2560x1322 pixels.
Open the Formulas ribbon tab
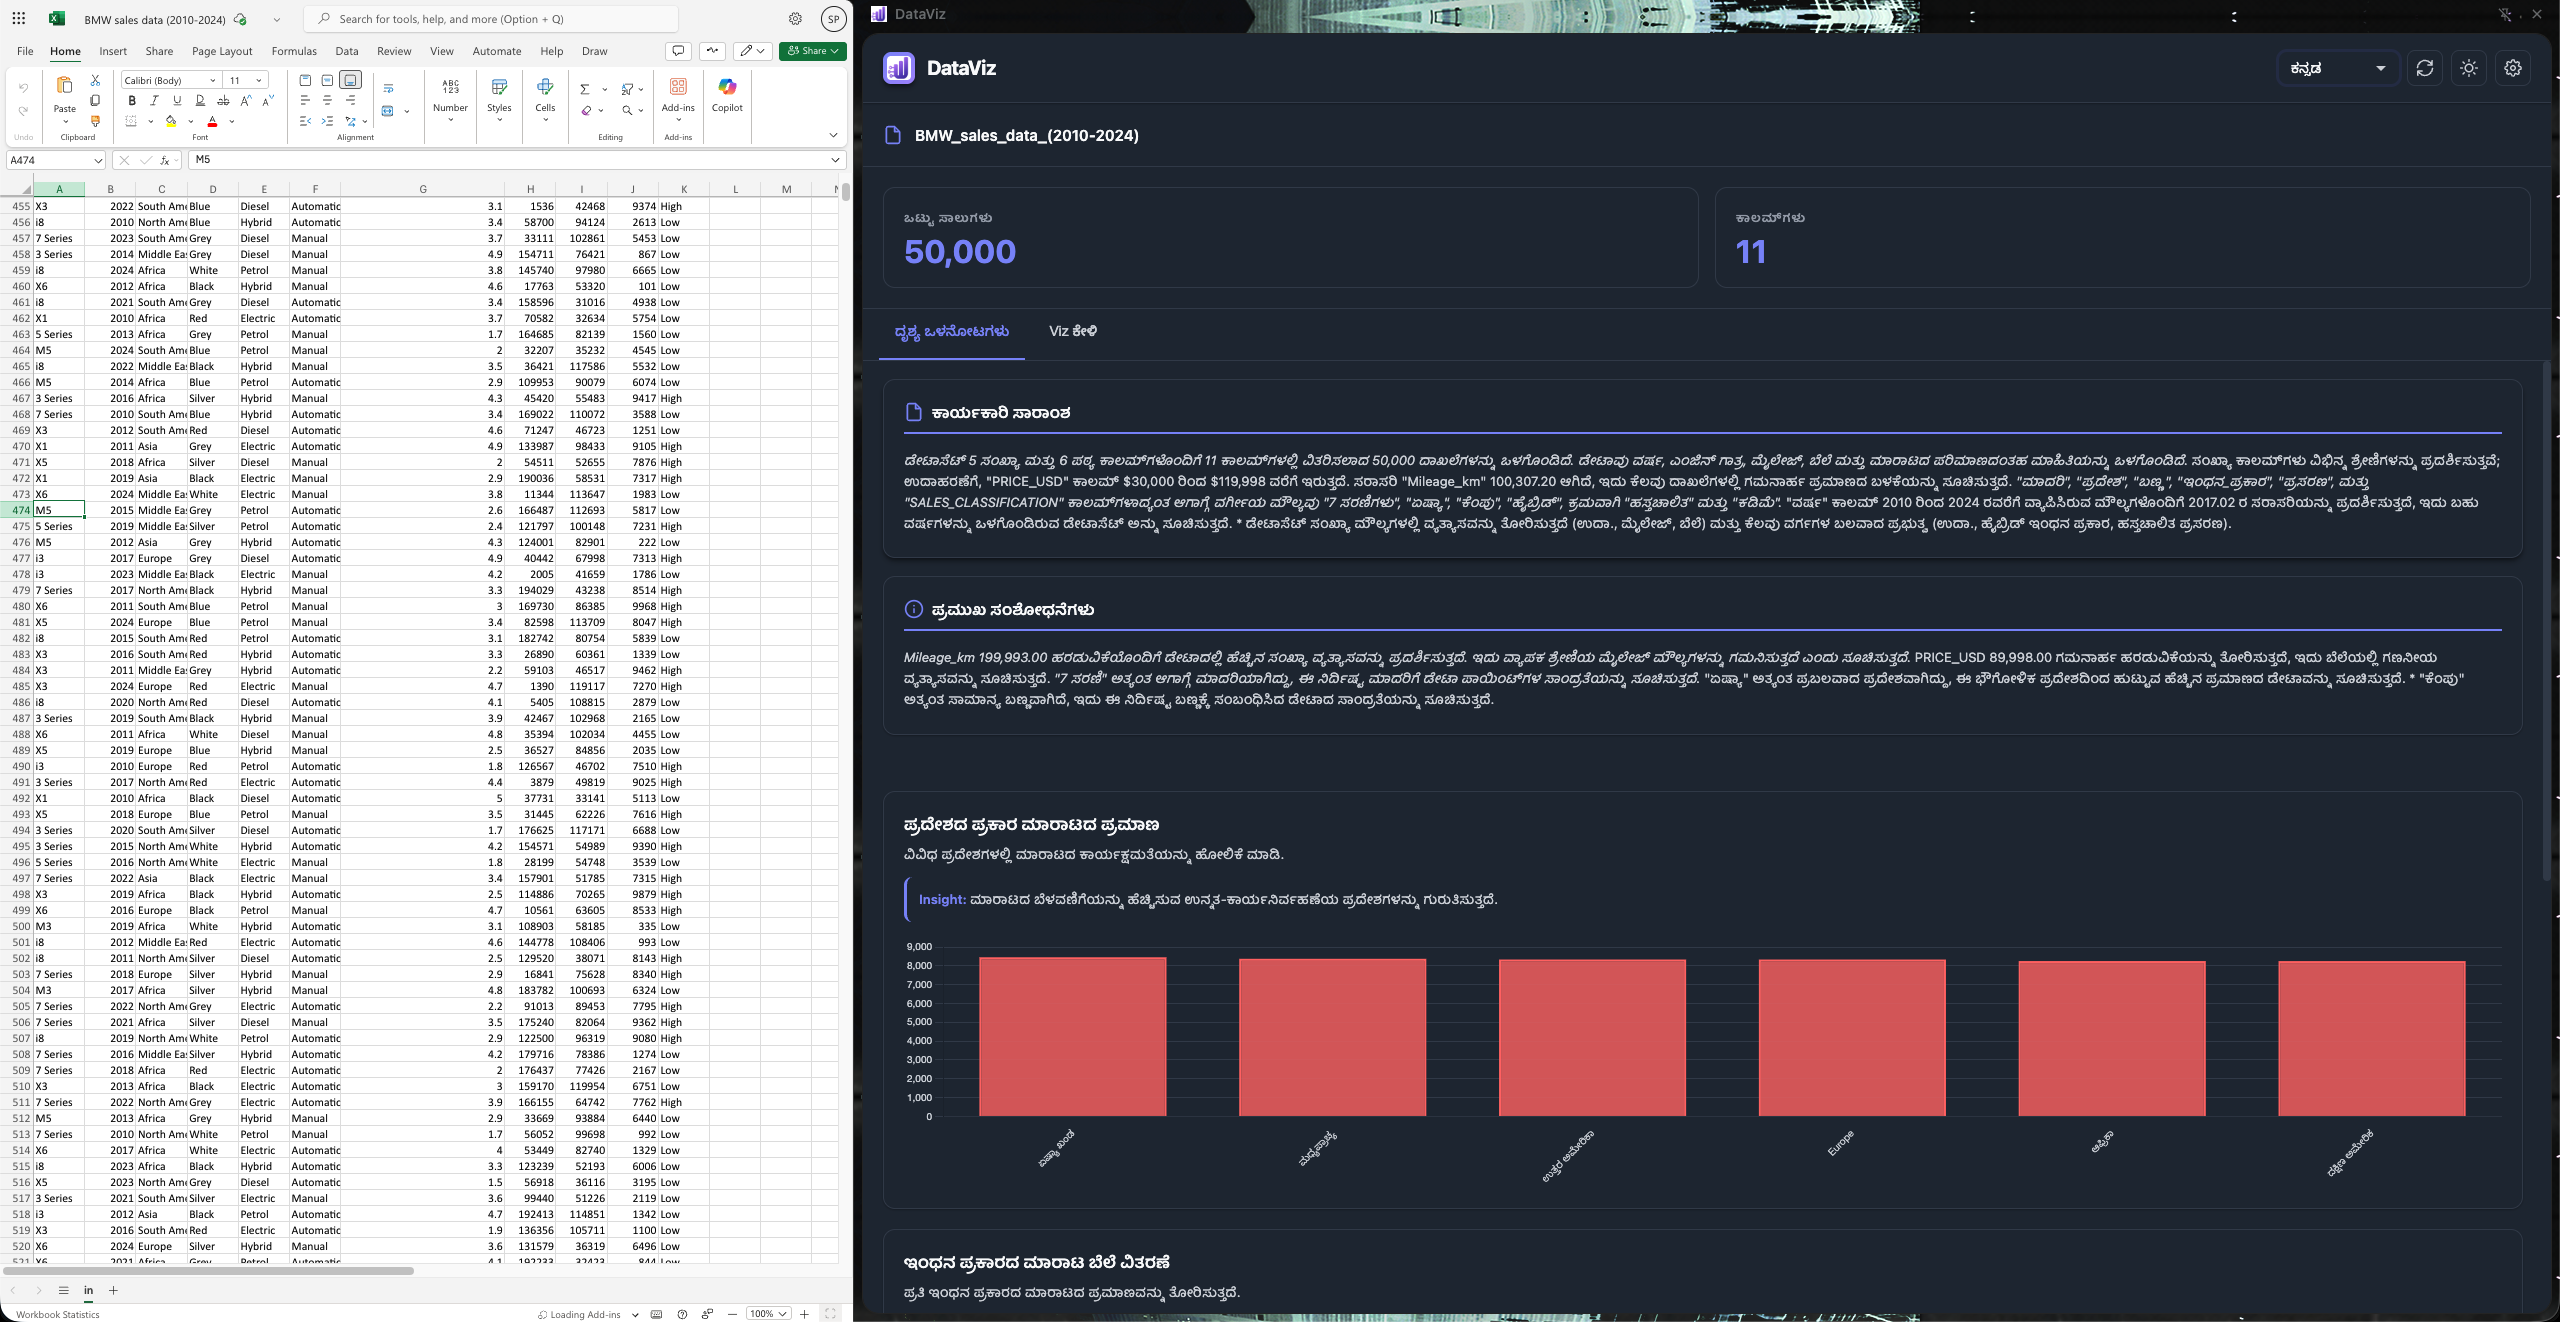[294, 51]
